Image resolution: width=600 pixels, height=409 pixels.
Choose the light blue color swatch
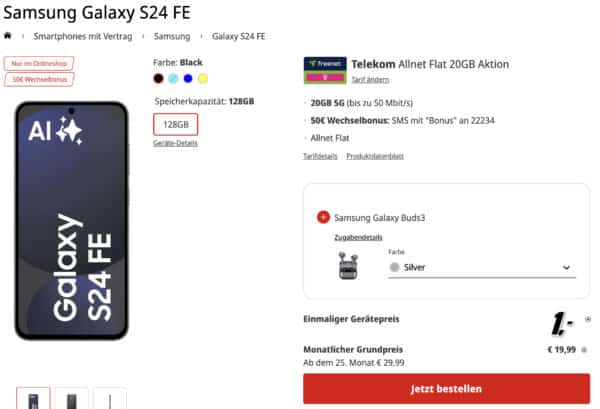click(x=173, y=78)
